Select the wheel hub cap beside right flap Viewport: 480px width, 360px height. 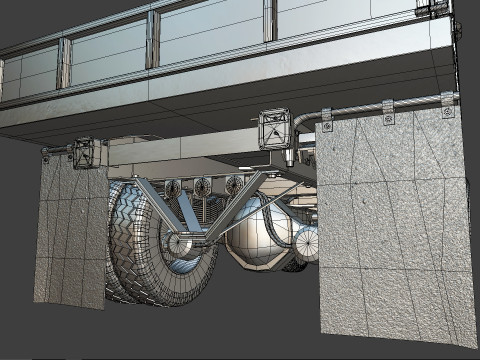(307, 245)
